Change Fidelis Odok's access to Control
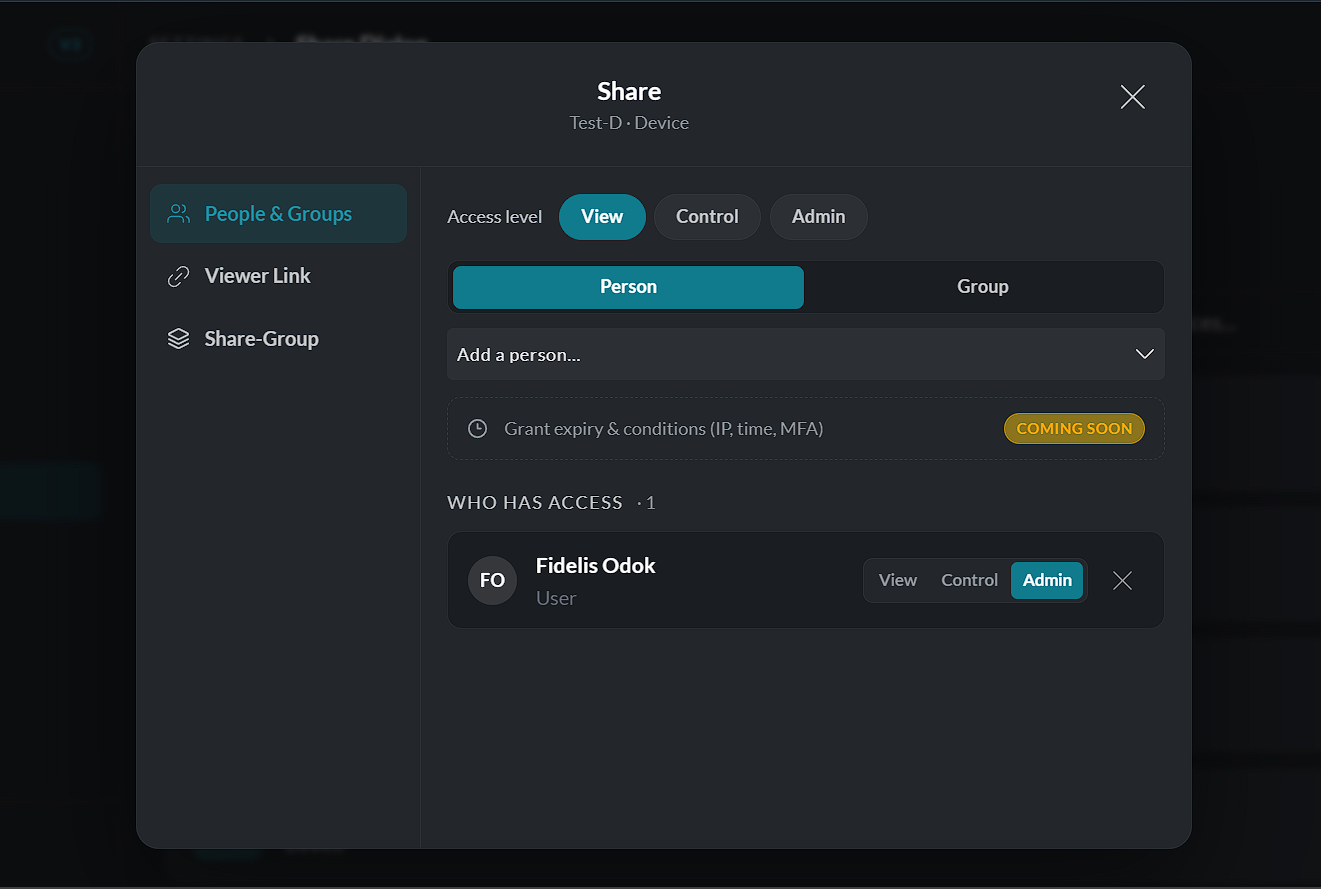The width and height of the screenshot is (1321, 889). (969, 581)
